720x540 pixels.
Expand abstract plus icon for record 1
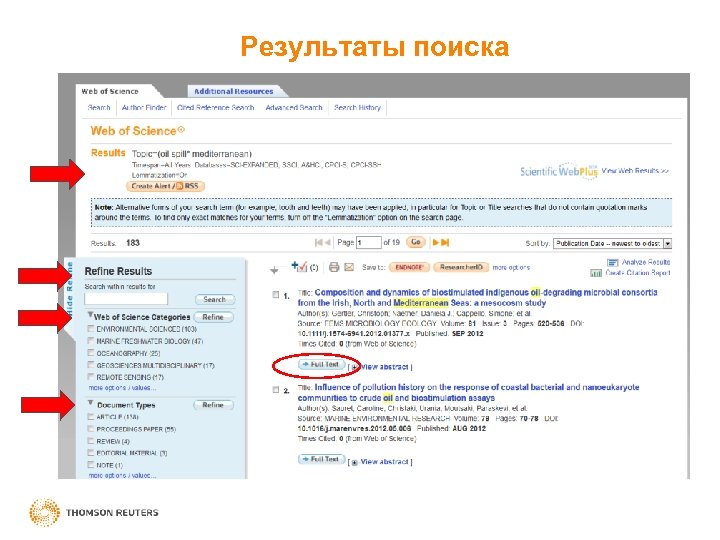pos(354,367)
